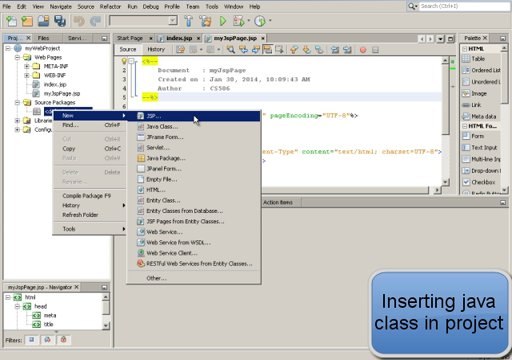This screenshot has height=360, width=512.
Task: Click the History view button
Action: tap(156, 49)
